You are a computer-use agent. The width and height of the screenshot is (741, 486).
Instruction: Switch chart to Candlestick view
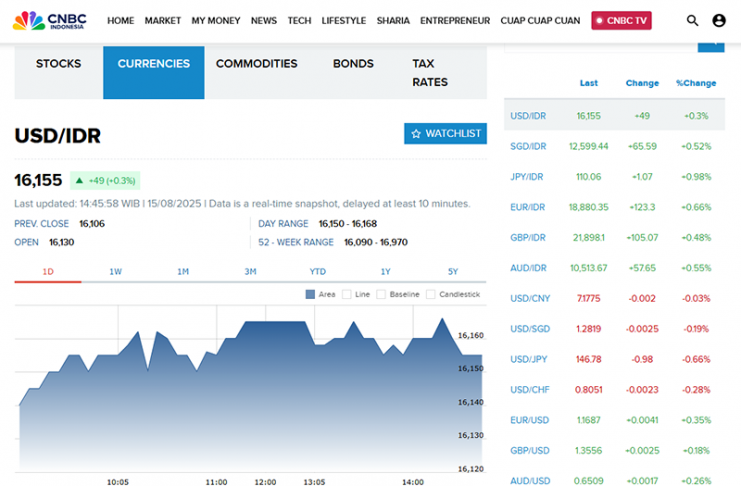[453, 294]
